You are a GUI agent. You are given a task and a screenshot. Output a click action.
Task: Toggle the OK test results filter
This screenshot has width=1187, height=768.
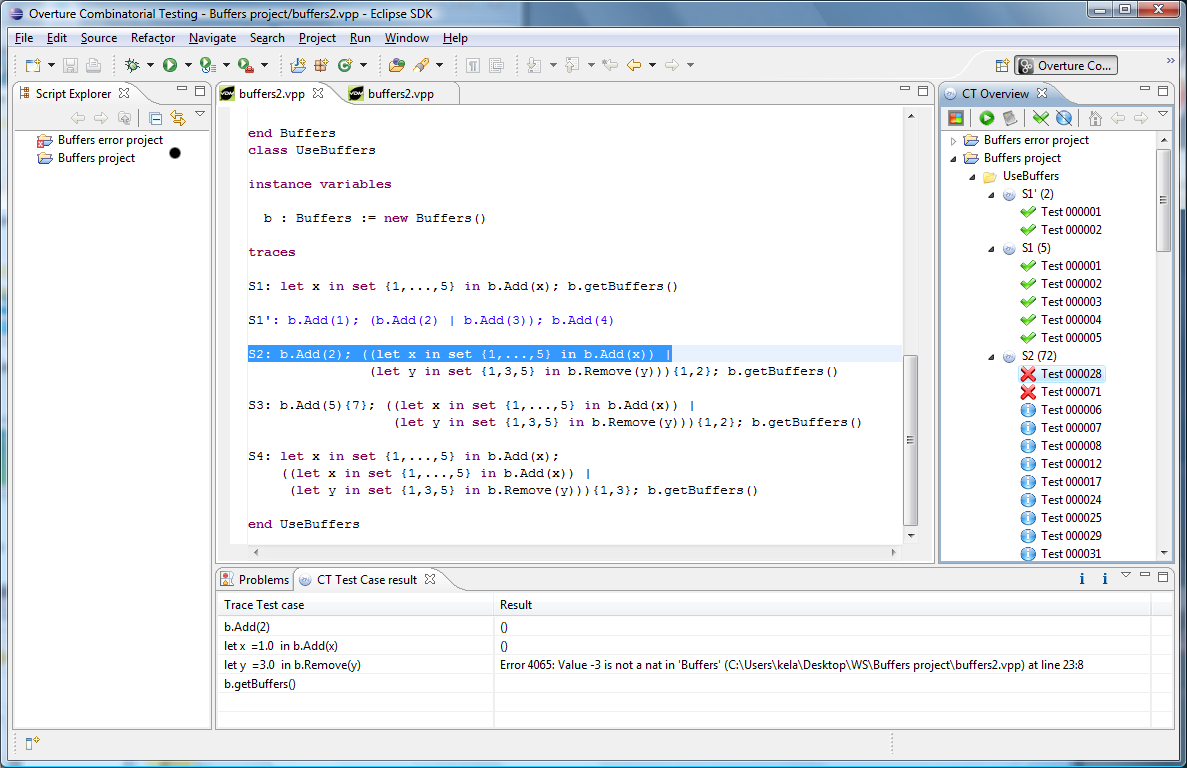[1041, 118]
